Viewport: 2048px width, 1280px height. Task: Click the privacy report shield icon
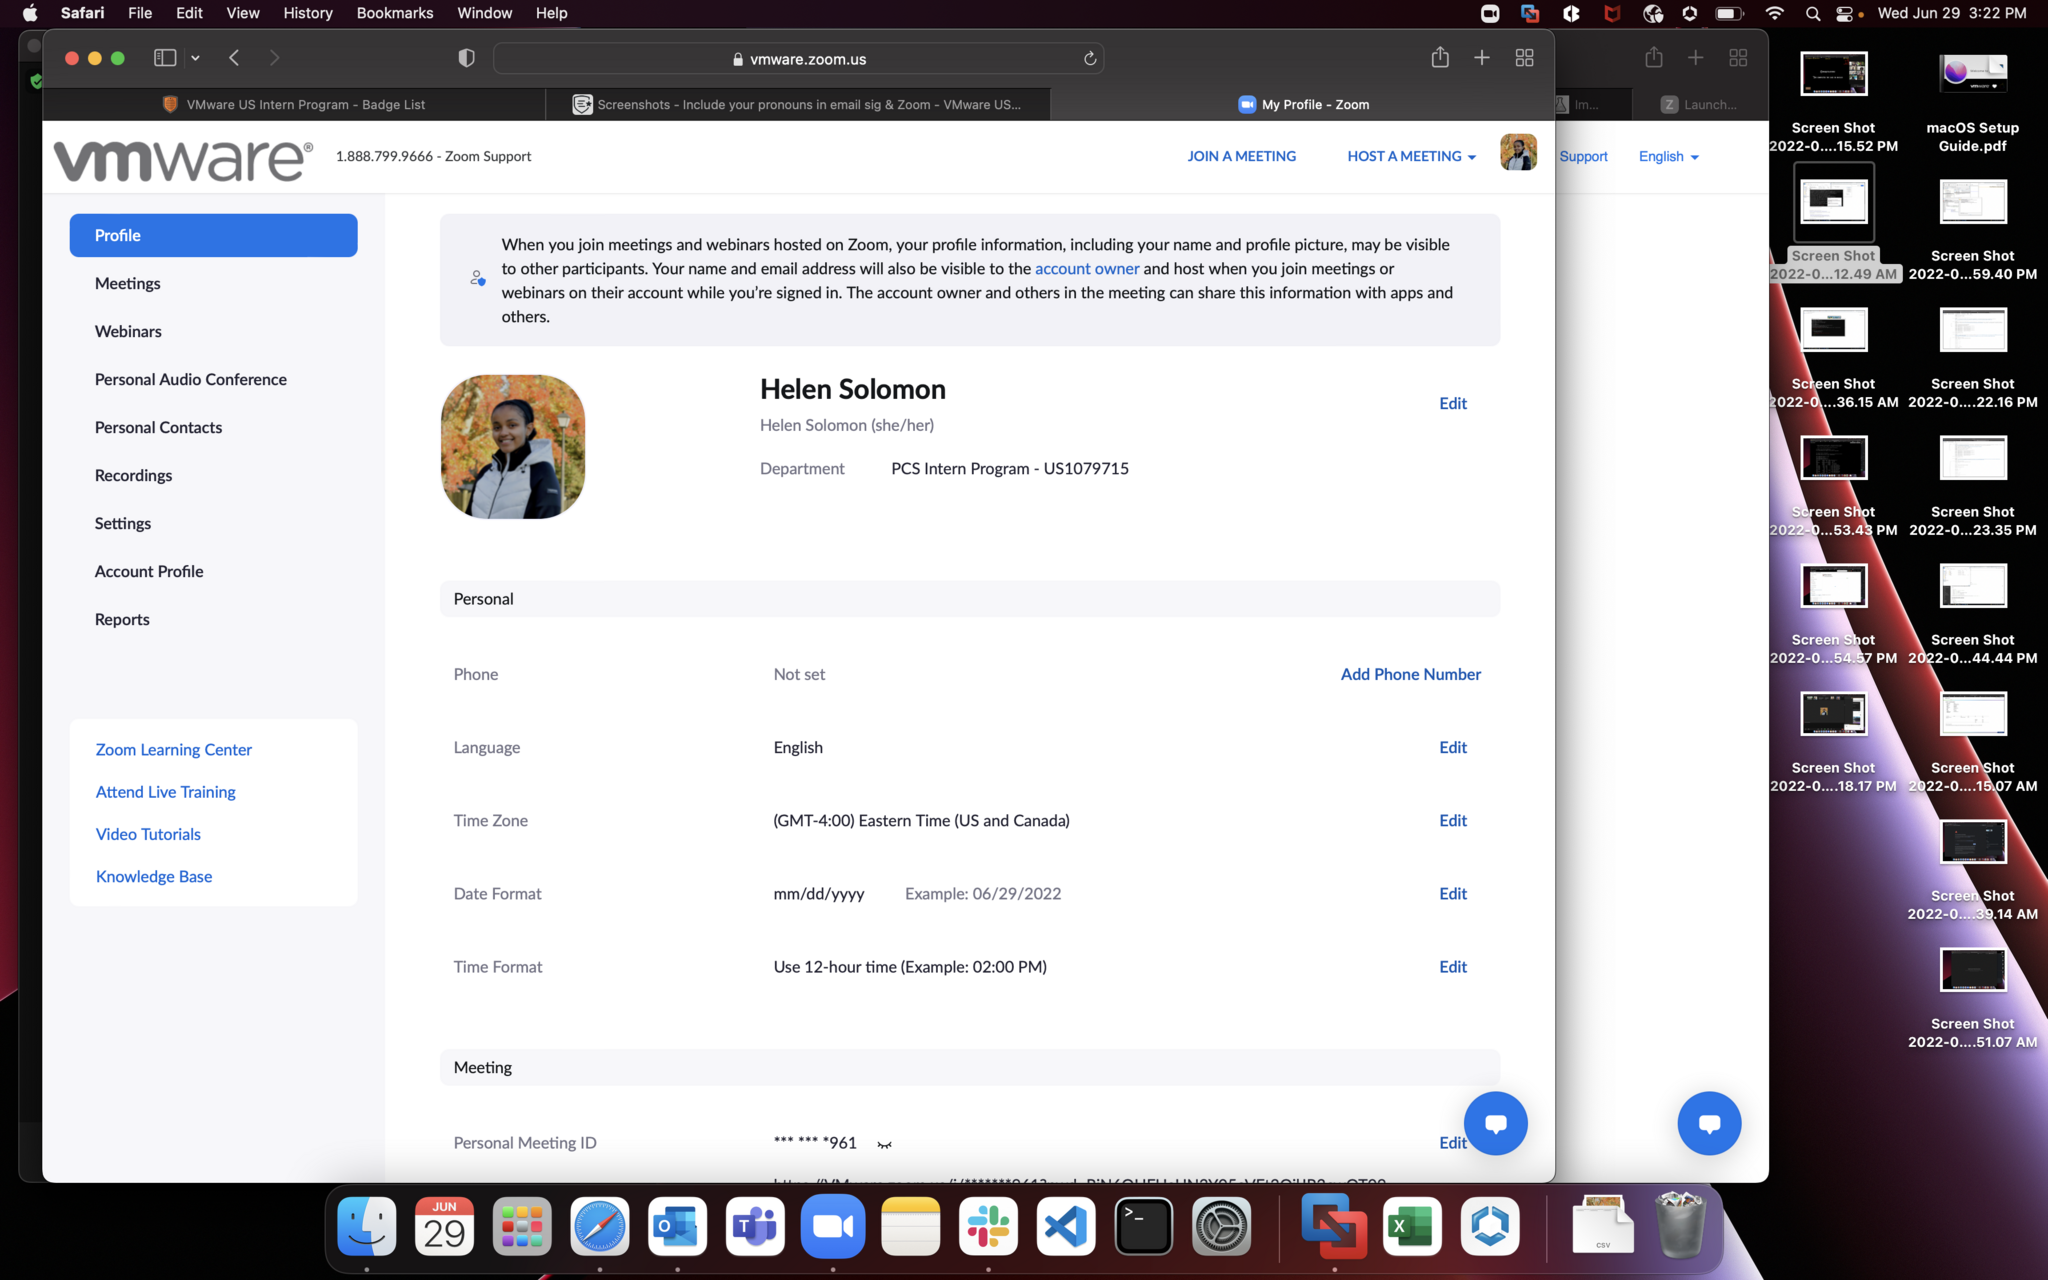click(466, 58)
